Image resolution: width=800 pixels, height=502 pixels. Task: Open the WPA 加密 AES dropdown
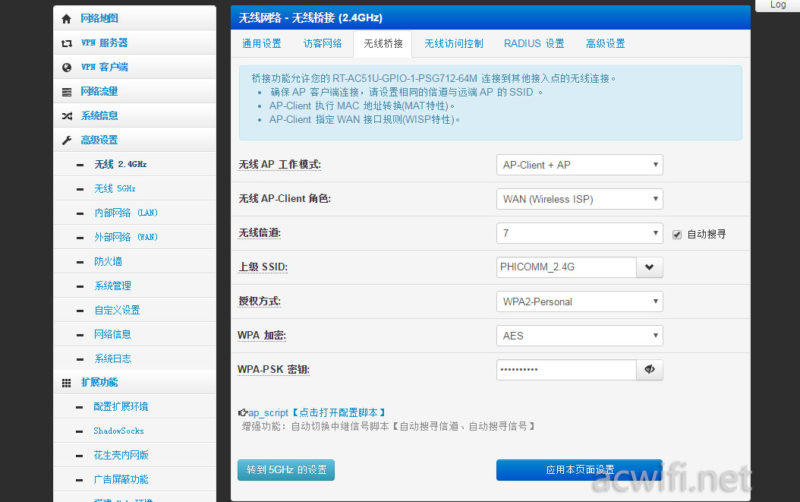click(580, 336)
